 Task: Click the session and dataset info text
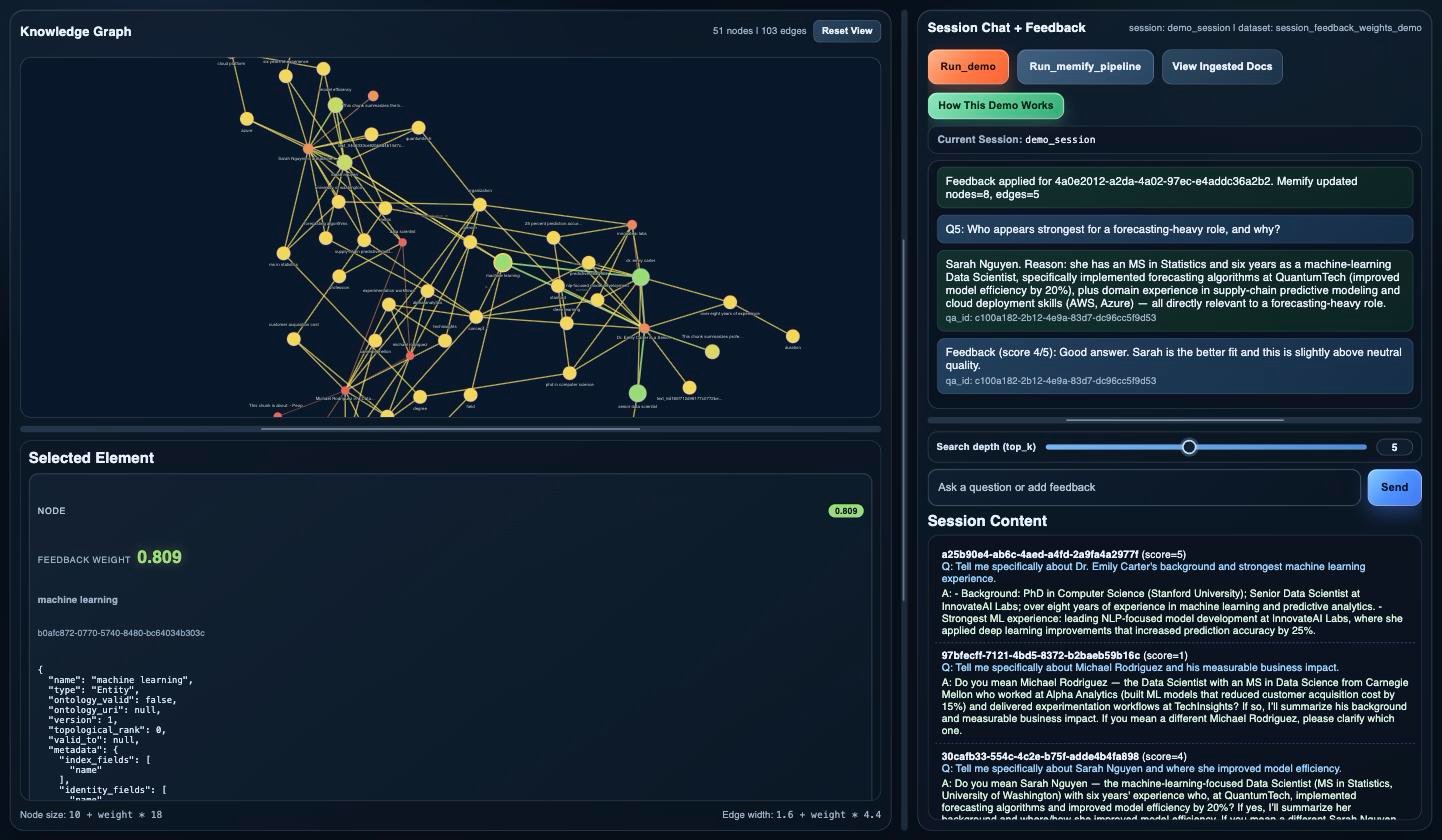pos(1275,28)
